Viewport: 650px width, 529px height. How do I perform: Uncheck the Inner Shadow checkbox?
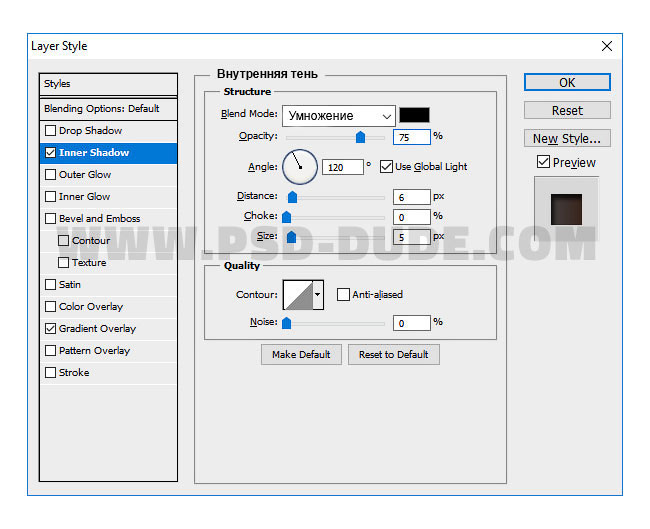pos(50,153)
